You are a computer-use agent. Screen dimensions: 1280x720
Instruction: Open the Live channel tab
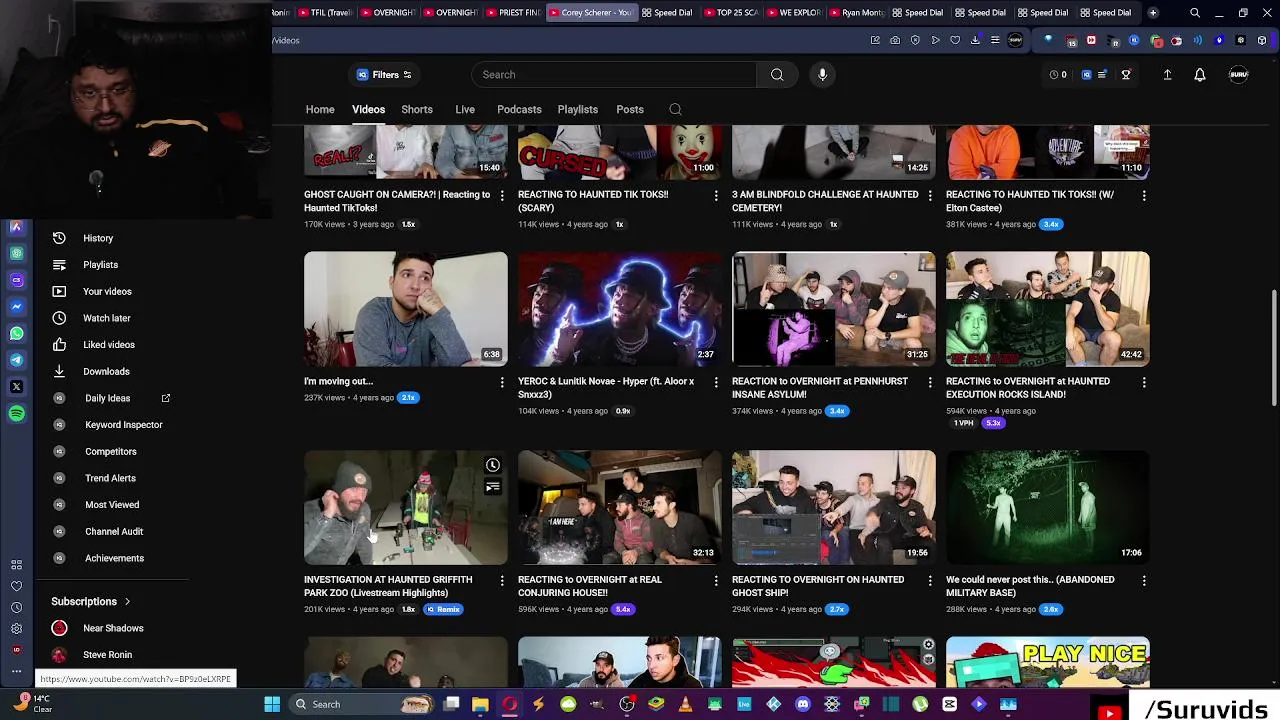coord(465,109)
